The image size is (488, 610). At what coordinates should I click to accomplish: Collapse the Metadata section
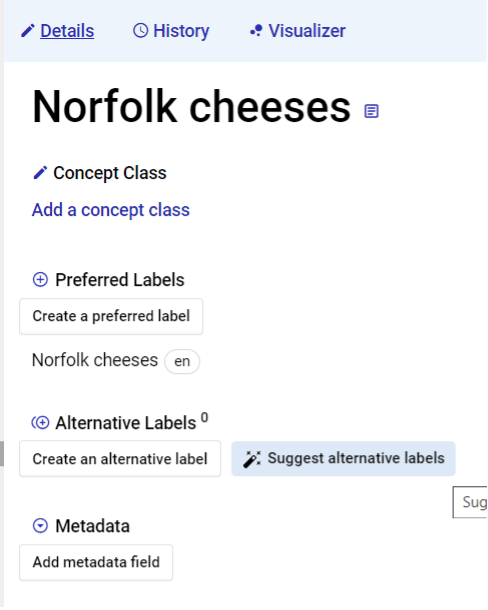(x=40, y=526)
